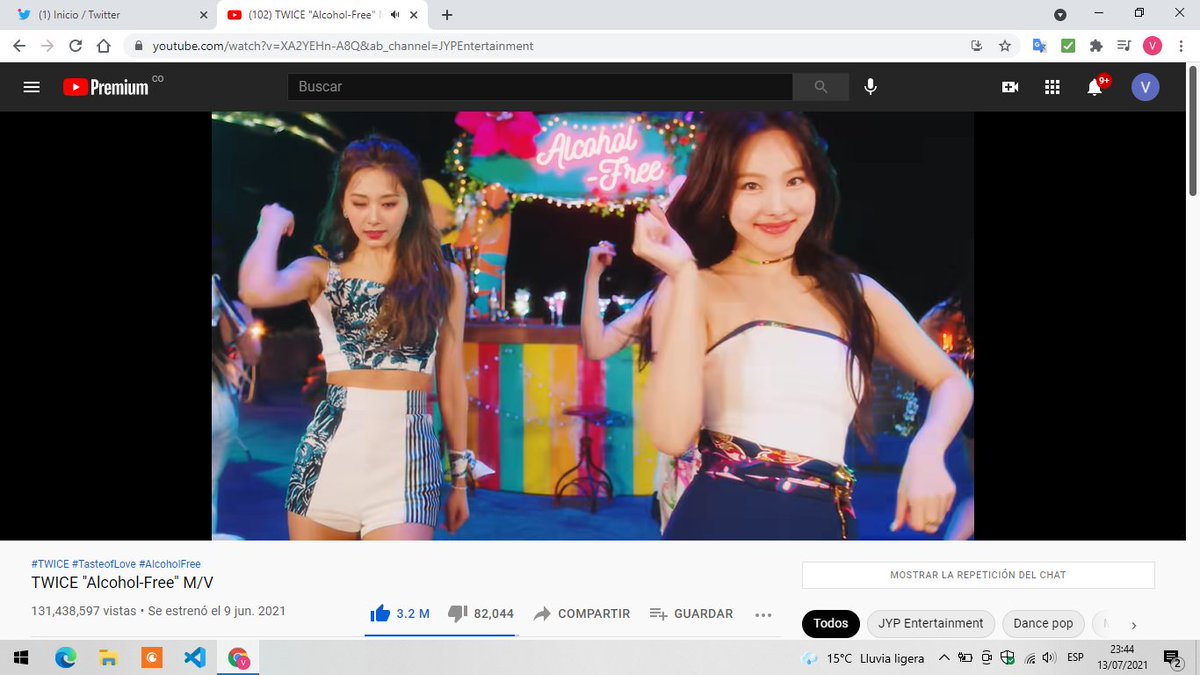
Task: Go back in browser history
Action: pyautogui.click(x=19, y=46)
